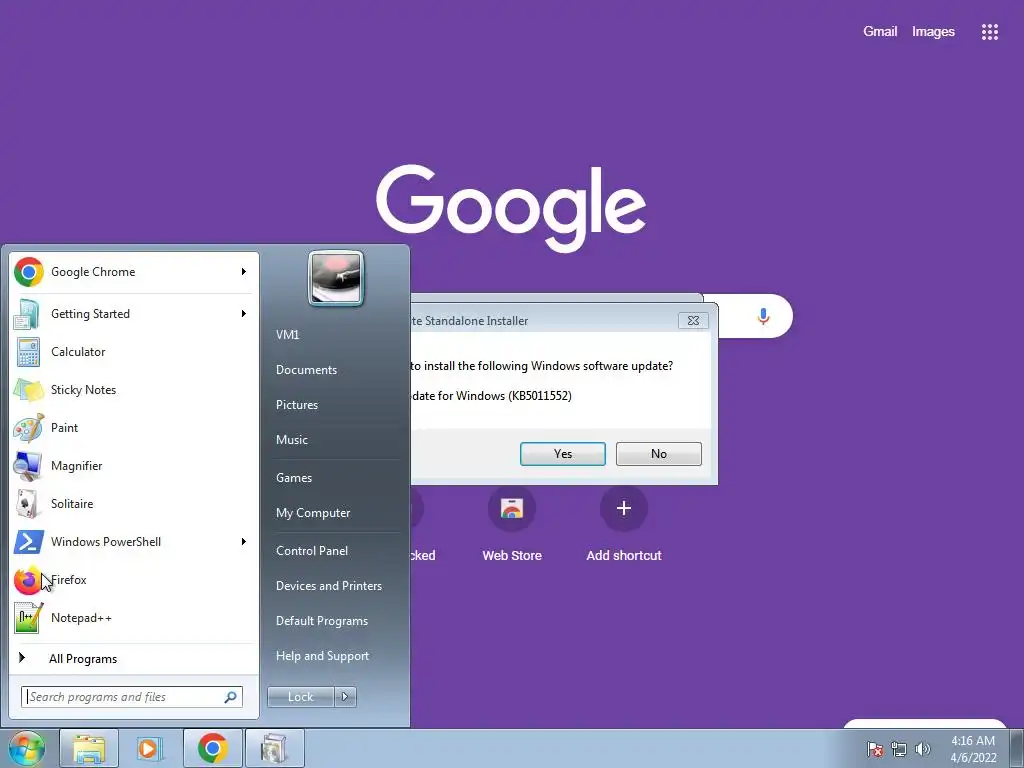
Task: Open Devices and Printers
Action: [328, 586]
